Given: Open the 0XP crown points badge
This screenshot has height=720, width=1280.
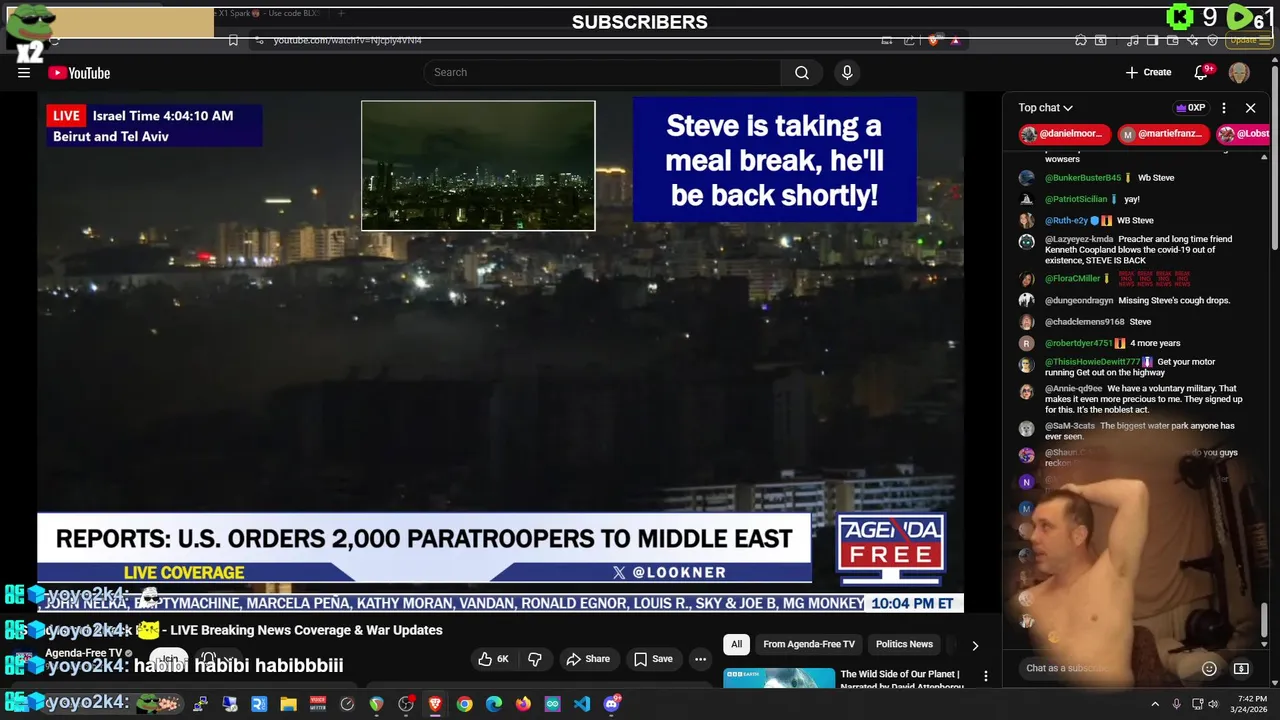Looking at the screenshot, I should coord(1190,108).
